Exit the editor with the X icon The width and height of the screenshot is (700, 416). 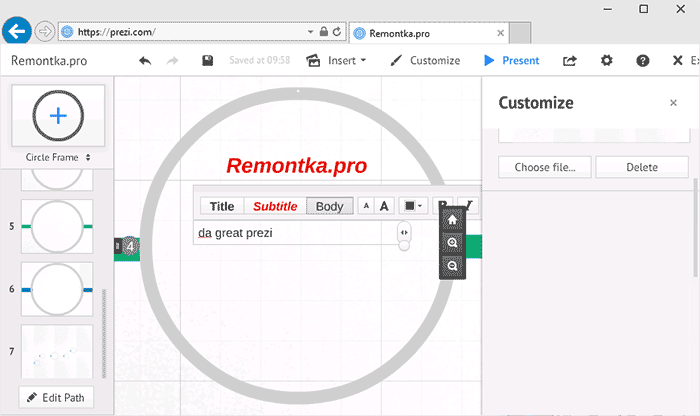(x=678, y=60)
